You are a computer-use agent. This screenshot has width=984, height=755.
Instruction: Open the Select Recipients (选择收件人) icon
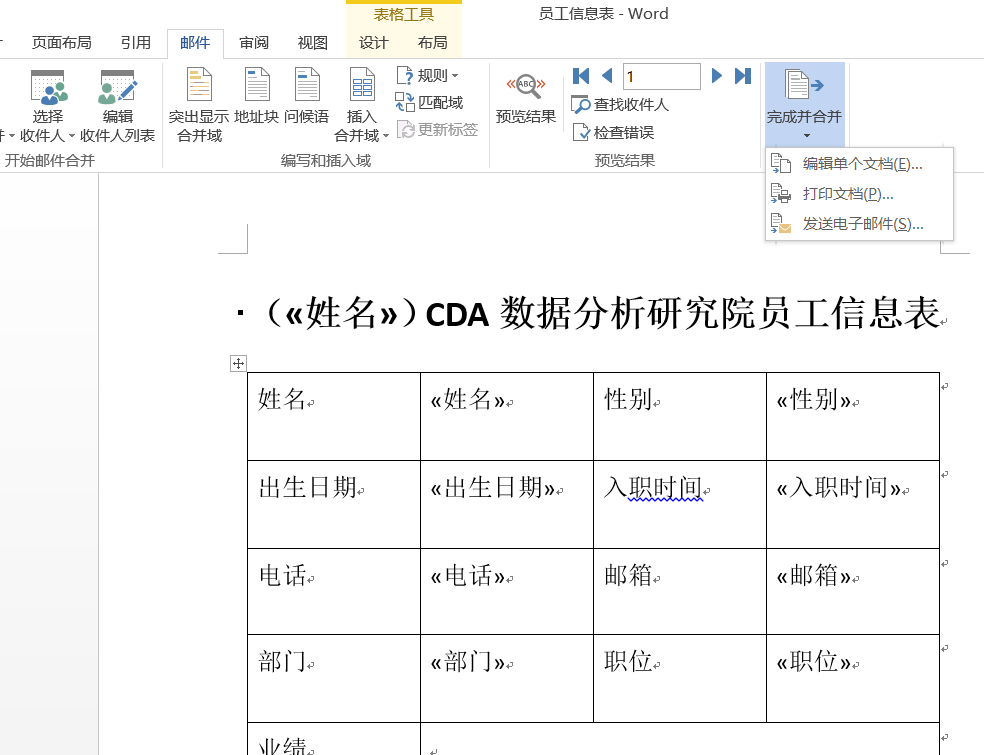pyautogui.click(x=48, y=87)
